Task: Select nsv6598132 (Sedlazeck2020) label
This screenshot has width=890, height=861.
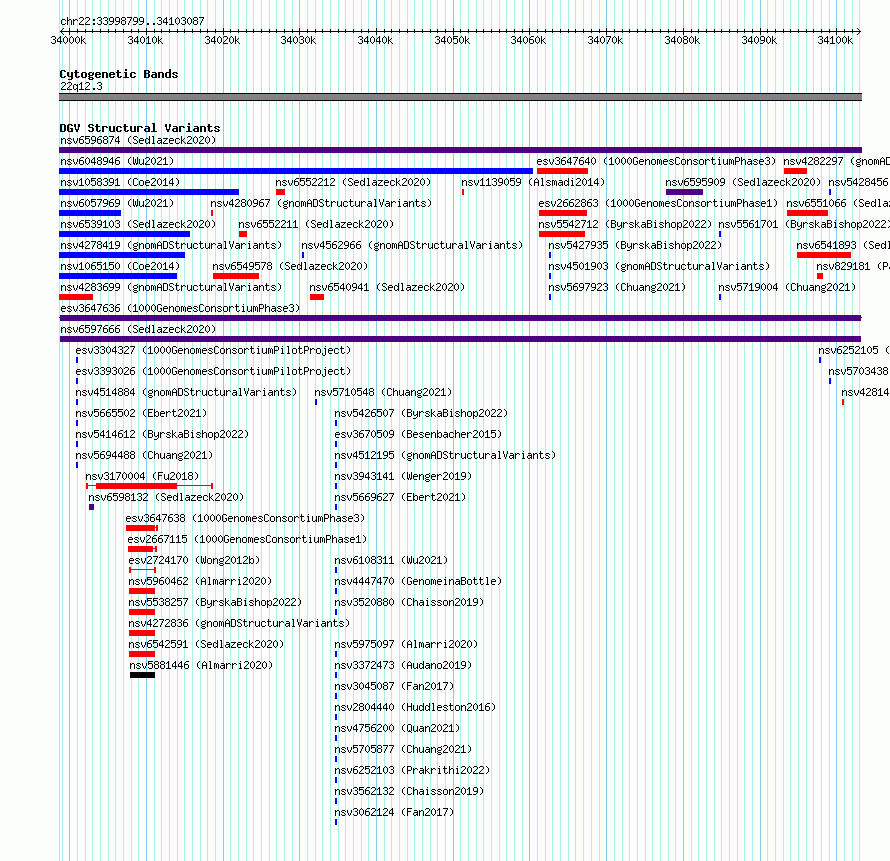Action: point(166,497)
